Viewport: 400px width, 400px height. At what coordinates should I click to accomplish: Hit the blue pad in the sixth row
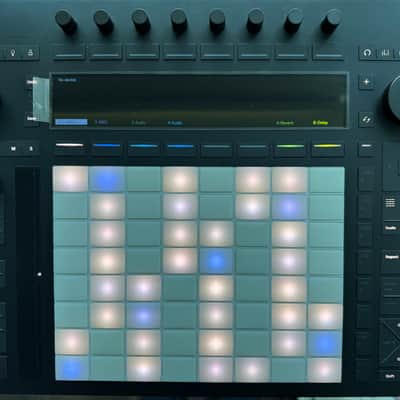click(x=143, y=315)
